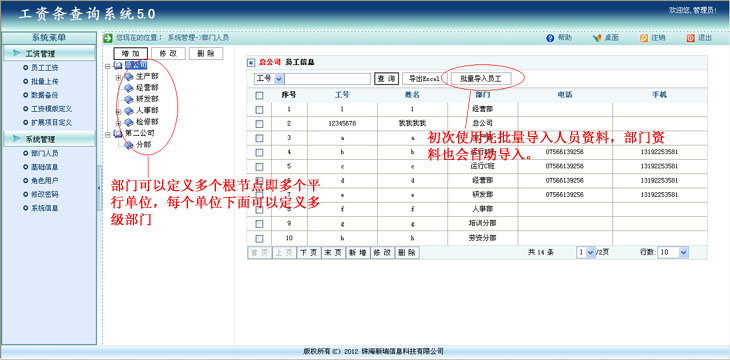Image resolution: width=730 pixels, height=360 pixels.
Task: Click the book icon of 人事部
Action: tap(128, 111)
